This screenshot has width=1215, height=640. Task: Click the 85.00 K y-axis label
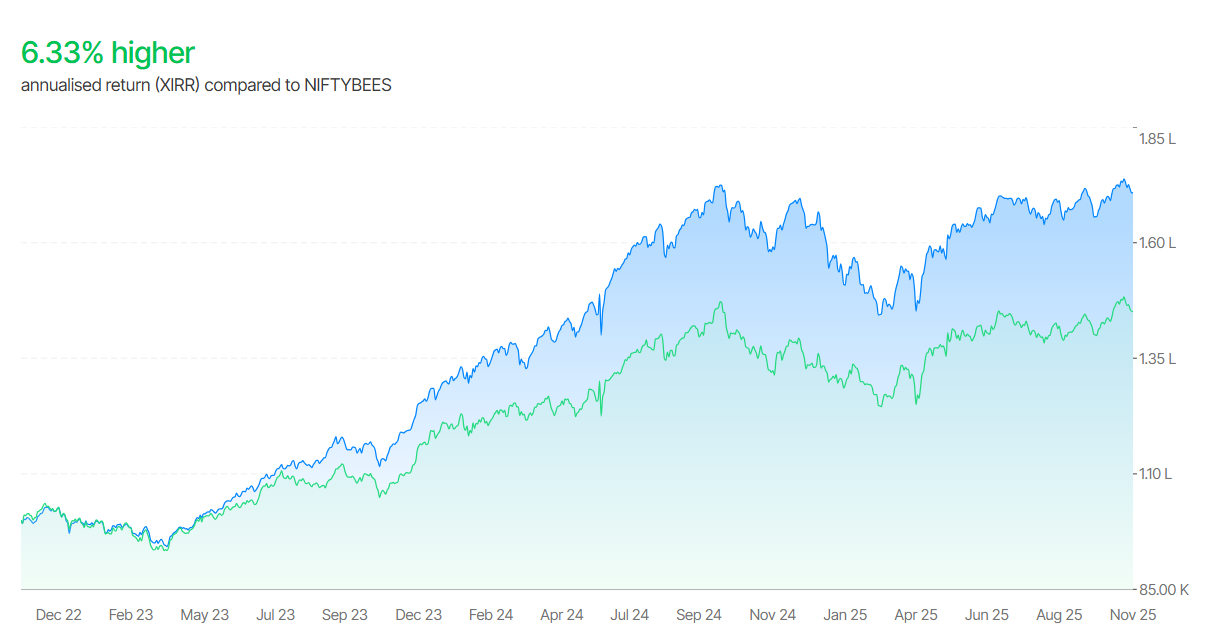(1164, 589)
